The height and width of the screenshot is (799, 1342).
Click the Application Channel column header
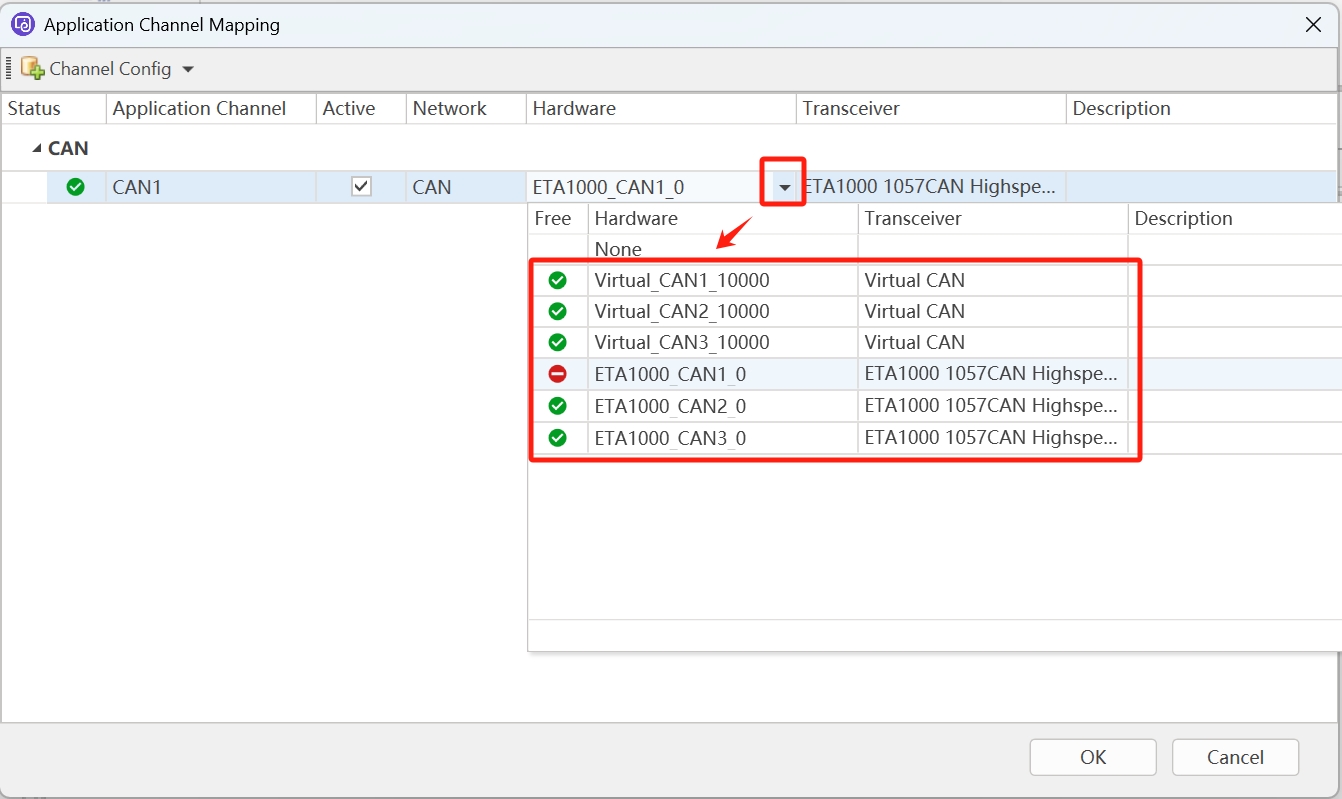point(200,109)
